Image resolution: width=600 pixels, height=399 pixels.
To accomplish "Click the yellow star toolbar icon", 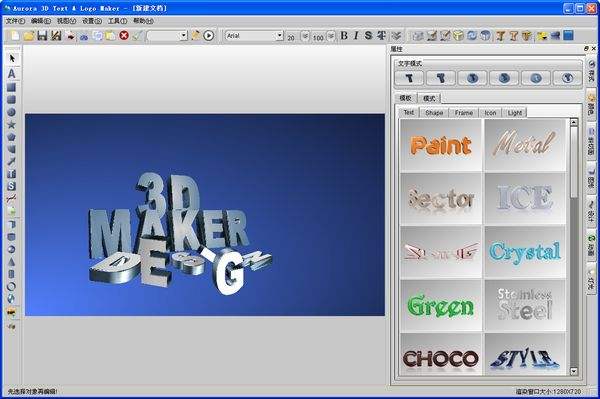I will pyautogui.click(x=542, y=36).
